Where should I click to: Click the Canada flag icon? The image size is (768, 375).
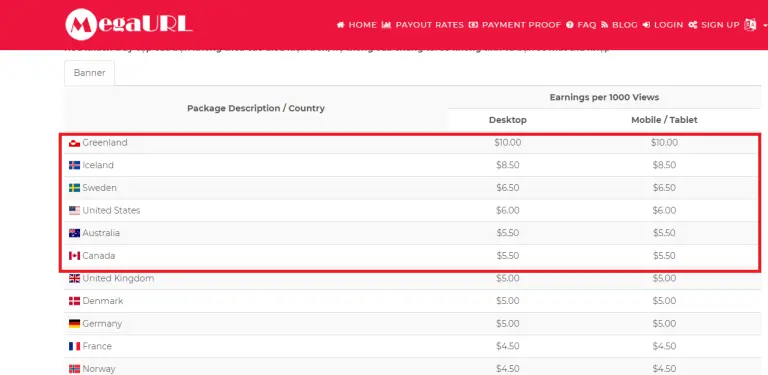click(x=74, y=256)
